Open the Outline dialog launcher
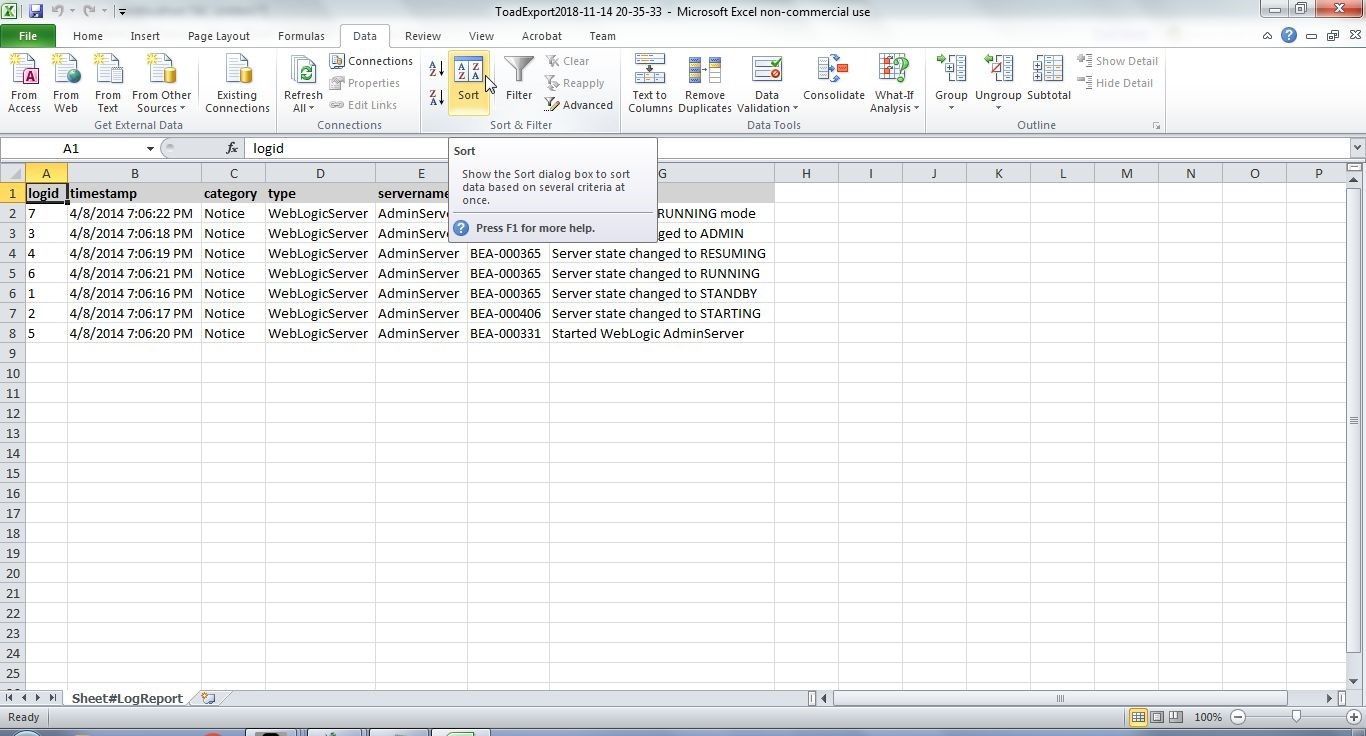Image resolution: width=1366 pixels, height=736 pixels. [1156, 126]
